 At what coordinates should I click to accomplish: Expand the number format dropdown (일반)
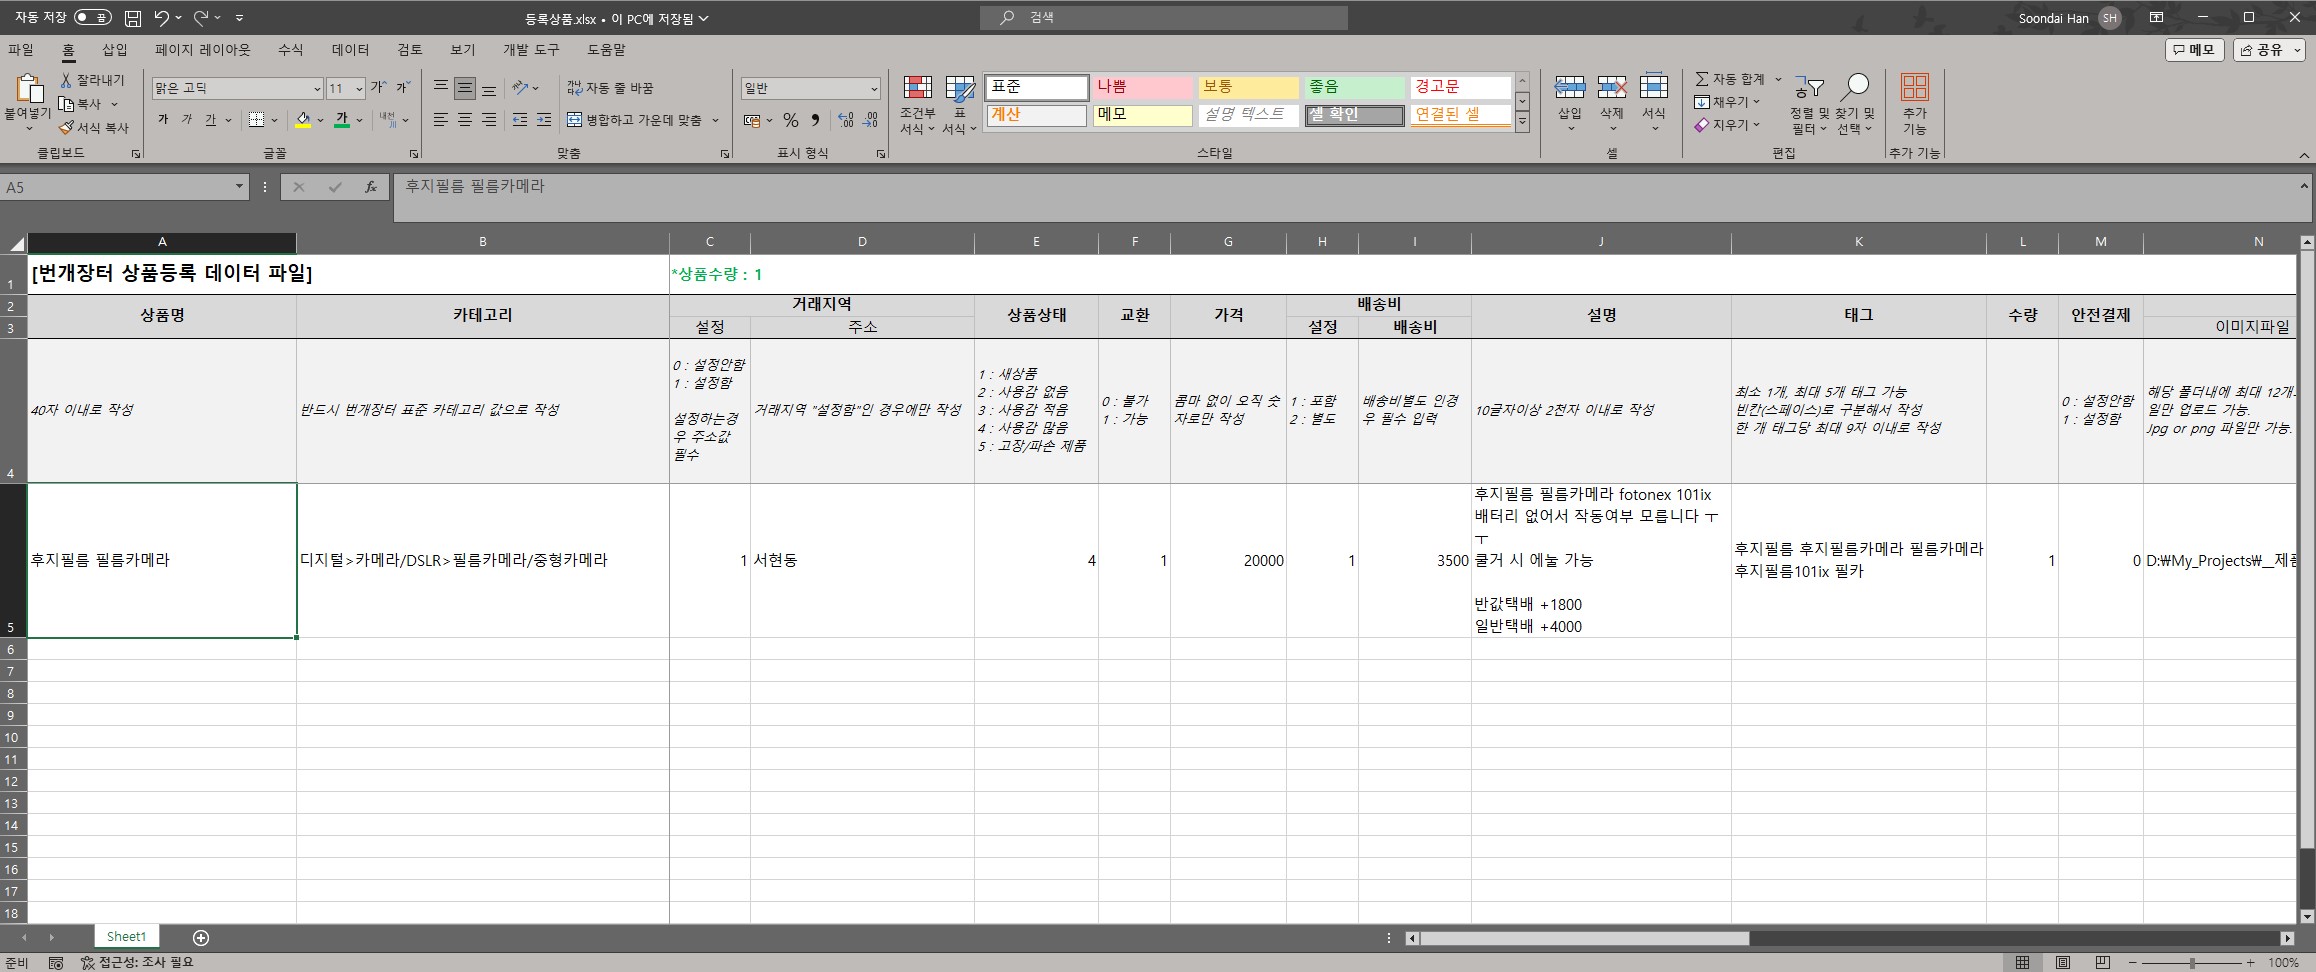[x=873, y=89]
